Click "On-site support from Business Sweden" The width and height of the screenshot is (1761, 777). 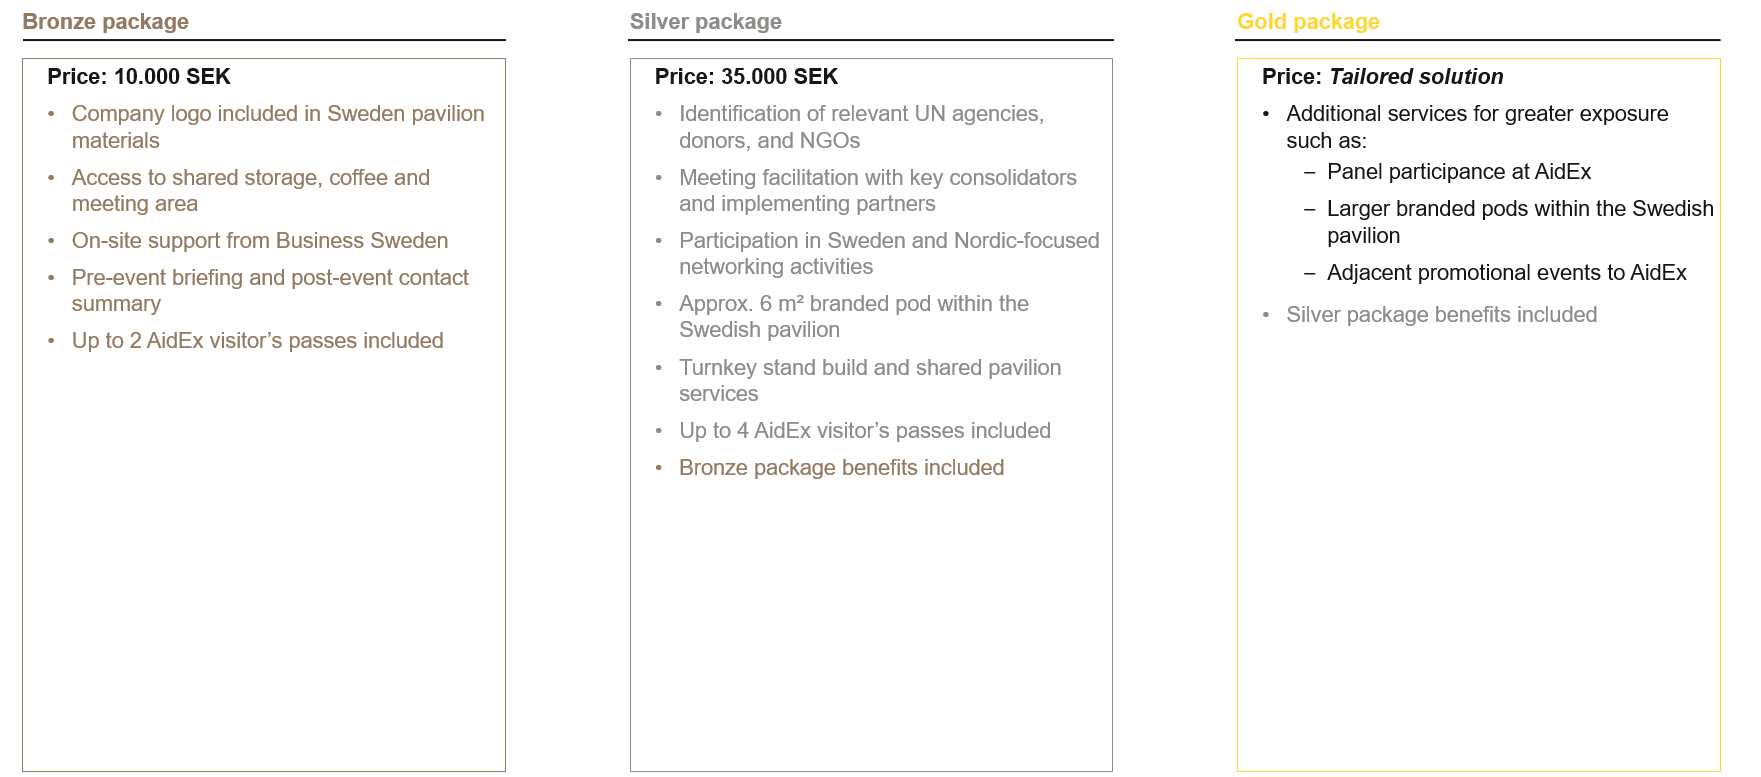[x=260, y=241]
